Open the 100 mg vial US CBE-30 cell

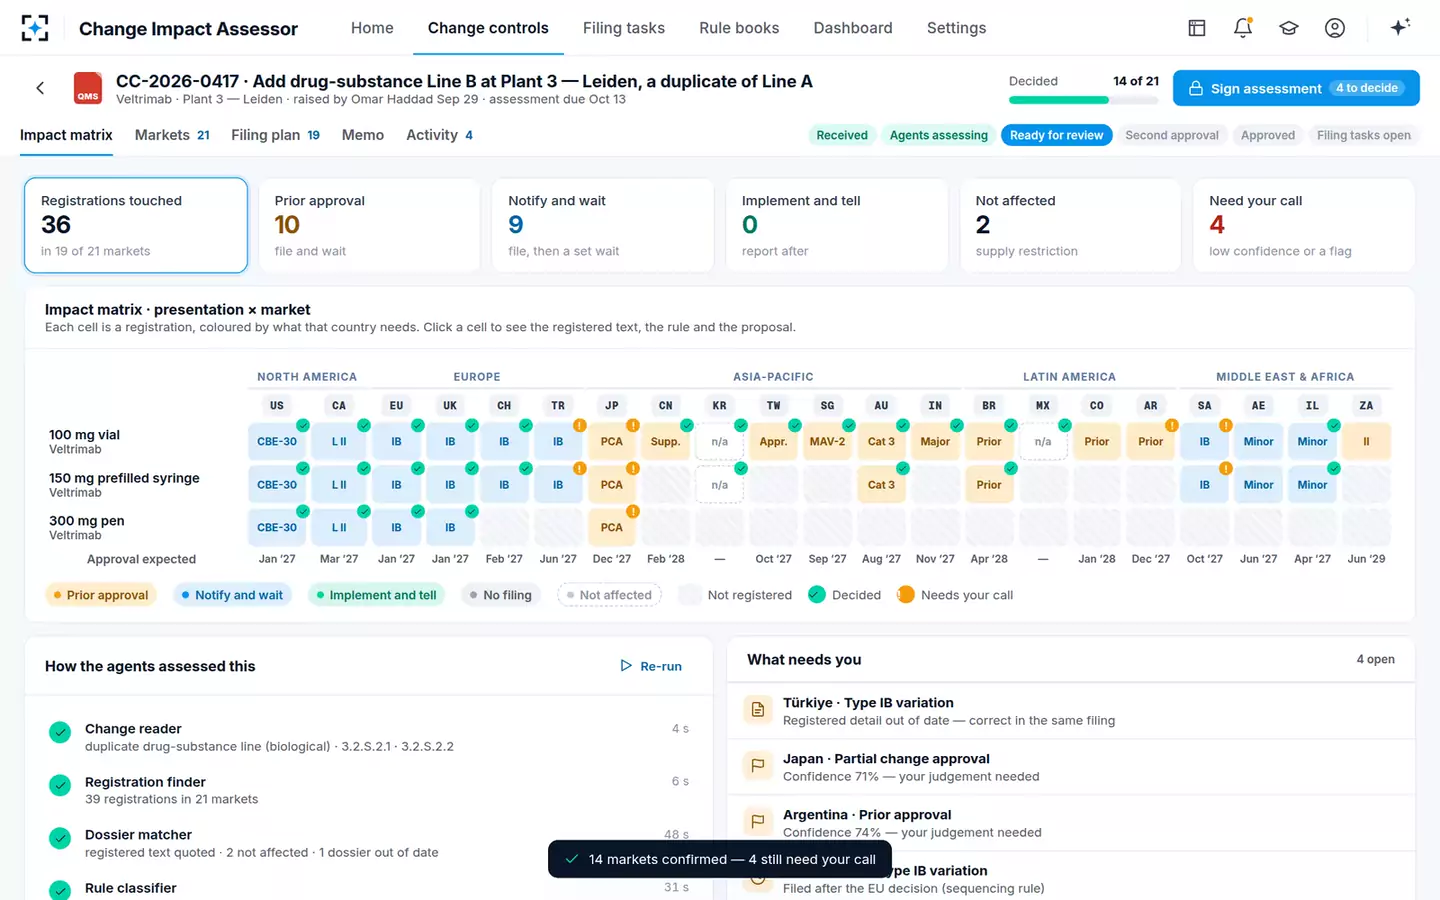[x=277, y=441]
